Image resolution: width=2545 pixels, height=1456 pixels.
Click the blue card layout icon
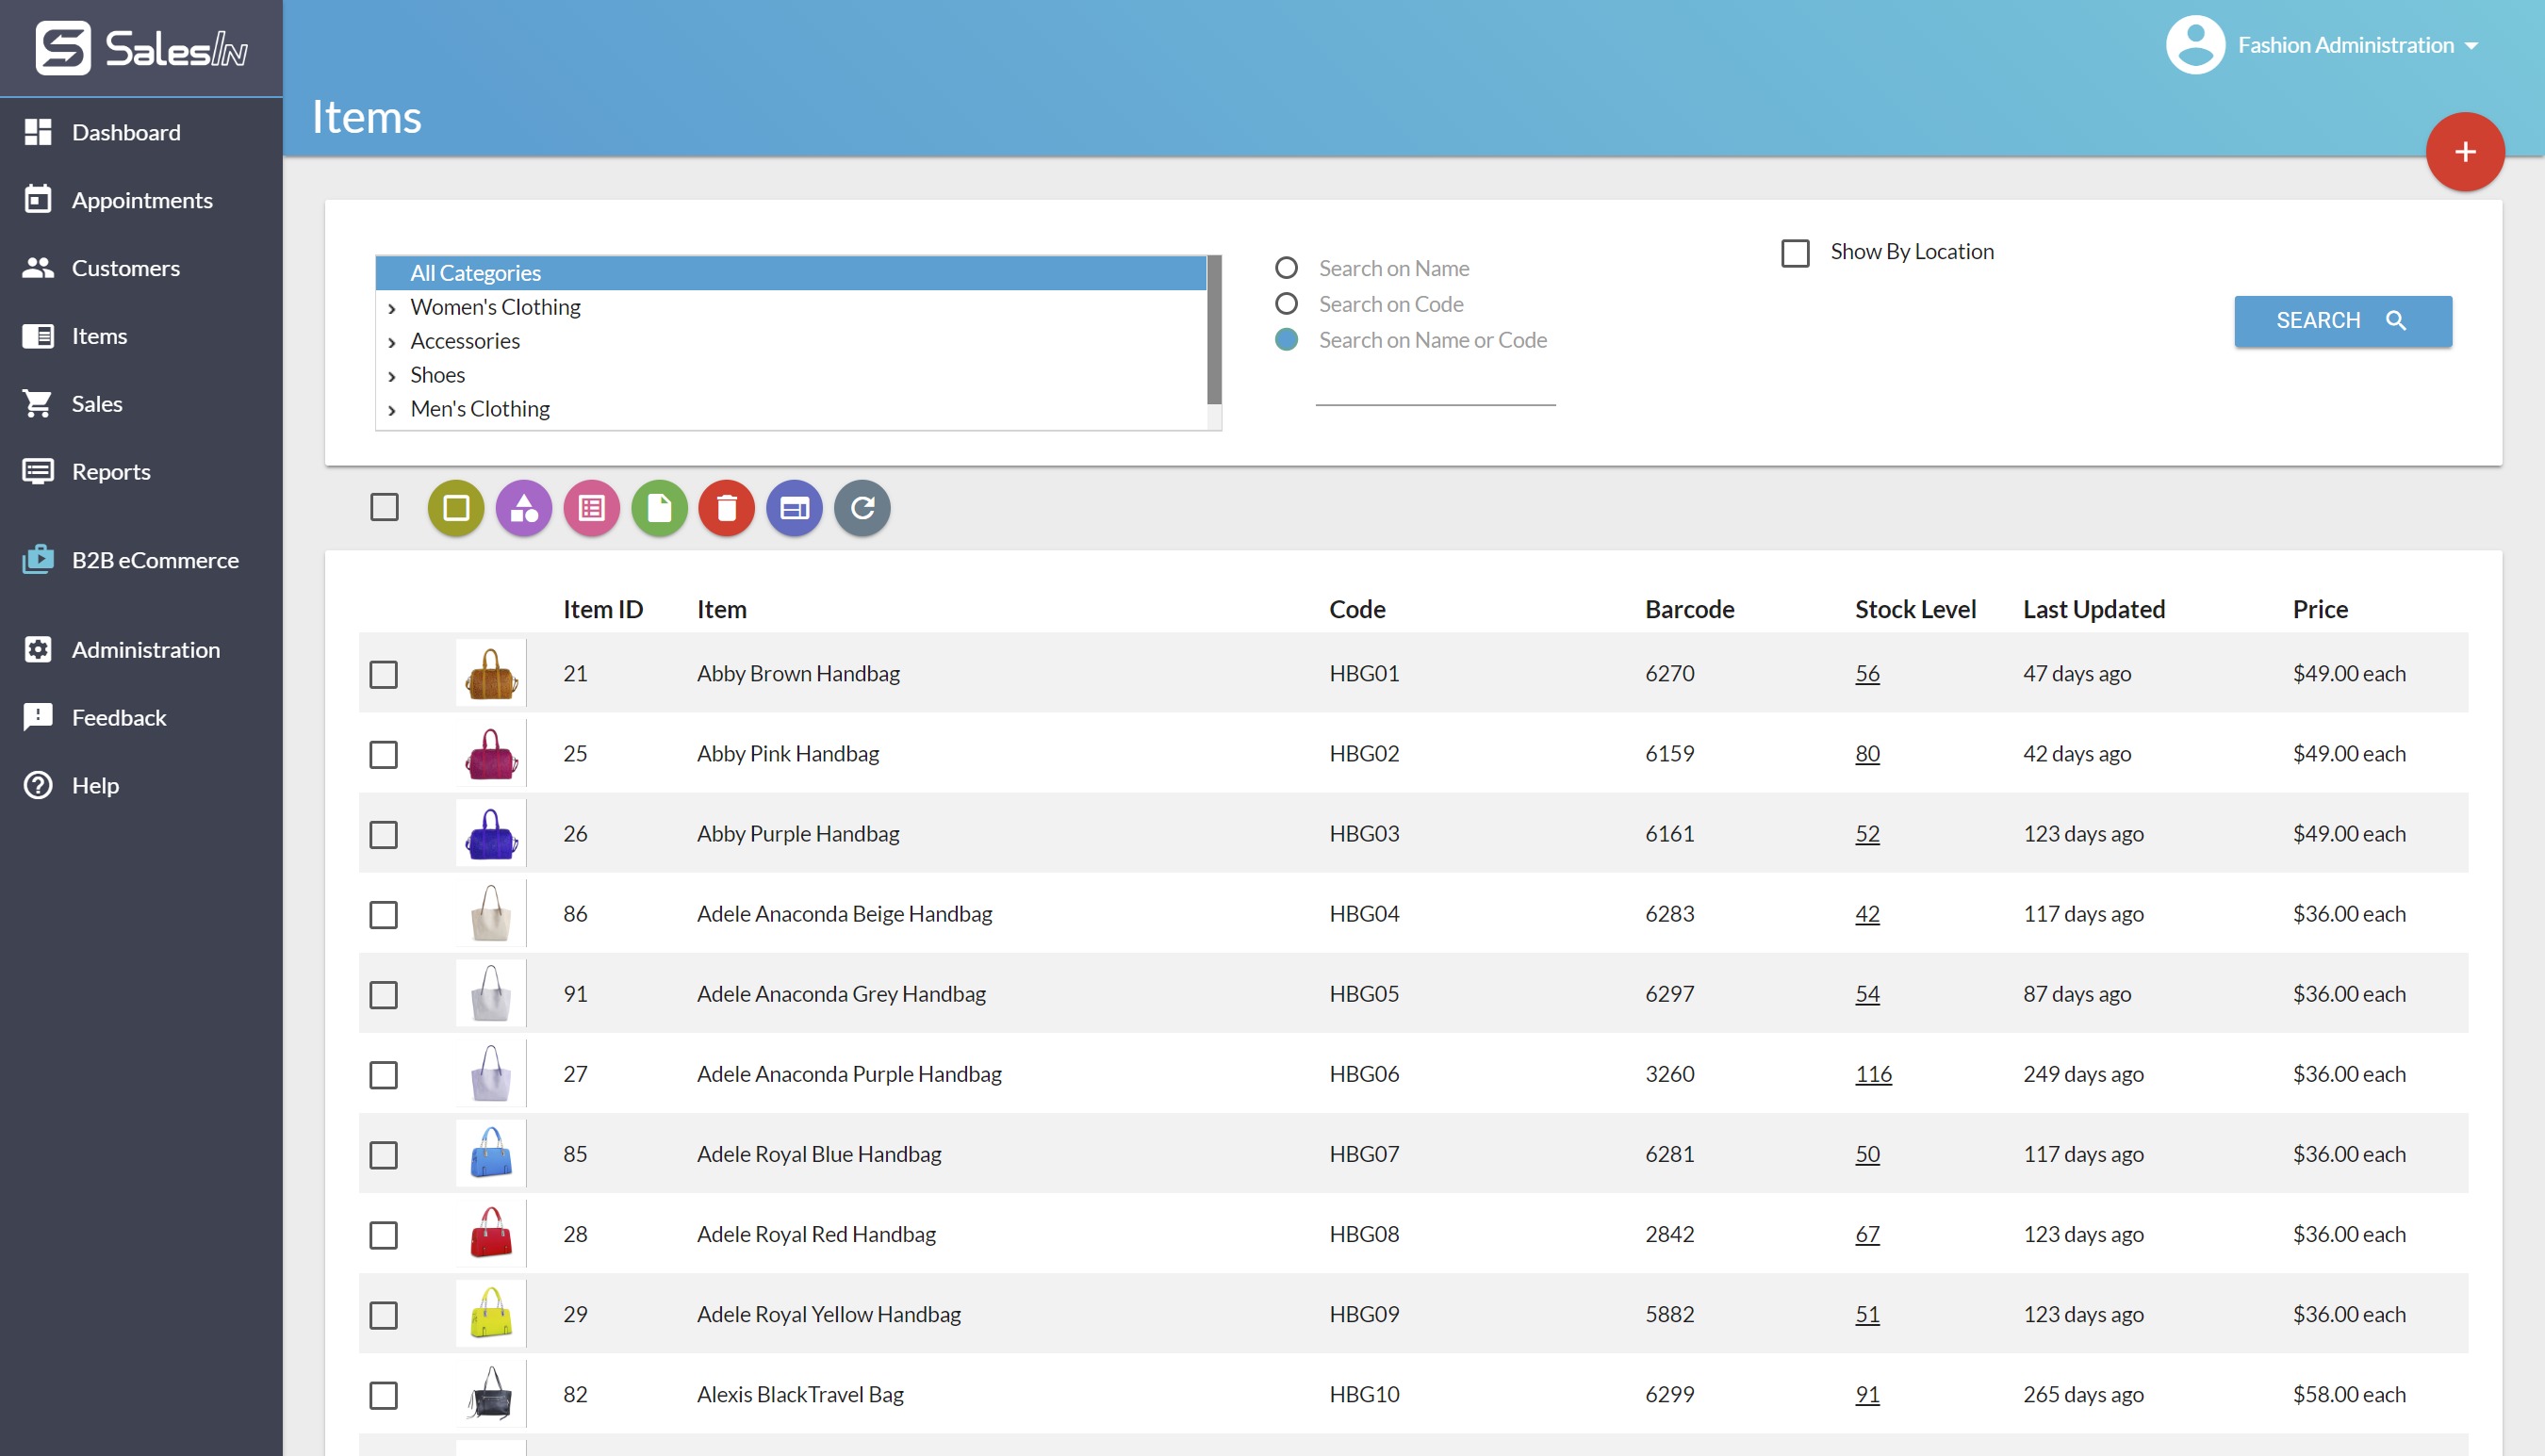click(x=794, y=508)
